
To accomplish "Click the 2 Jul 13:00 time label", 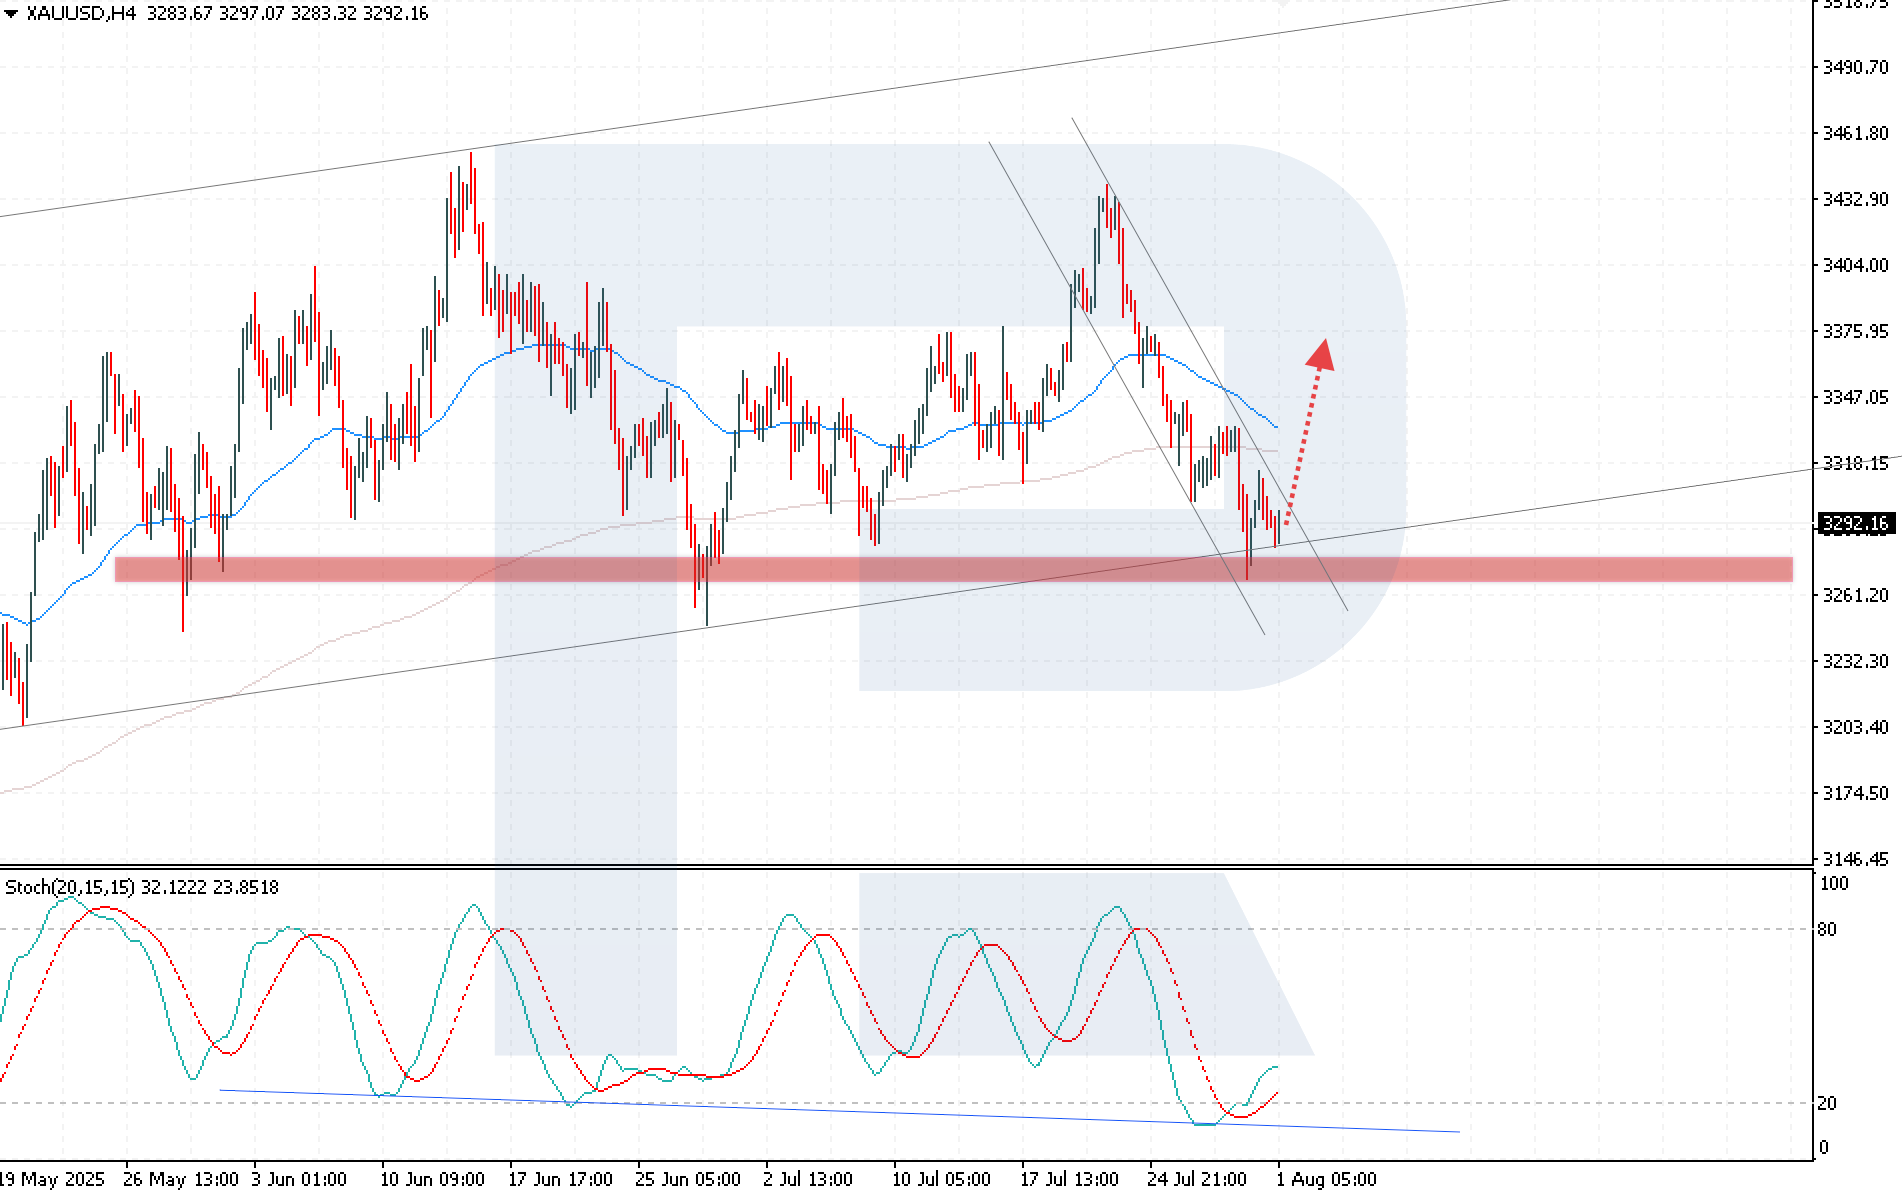I will click(x=808, y=1179).
